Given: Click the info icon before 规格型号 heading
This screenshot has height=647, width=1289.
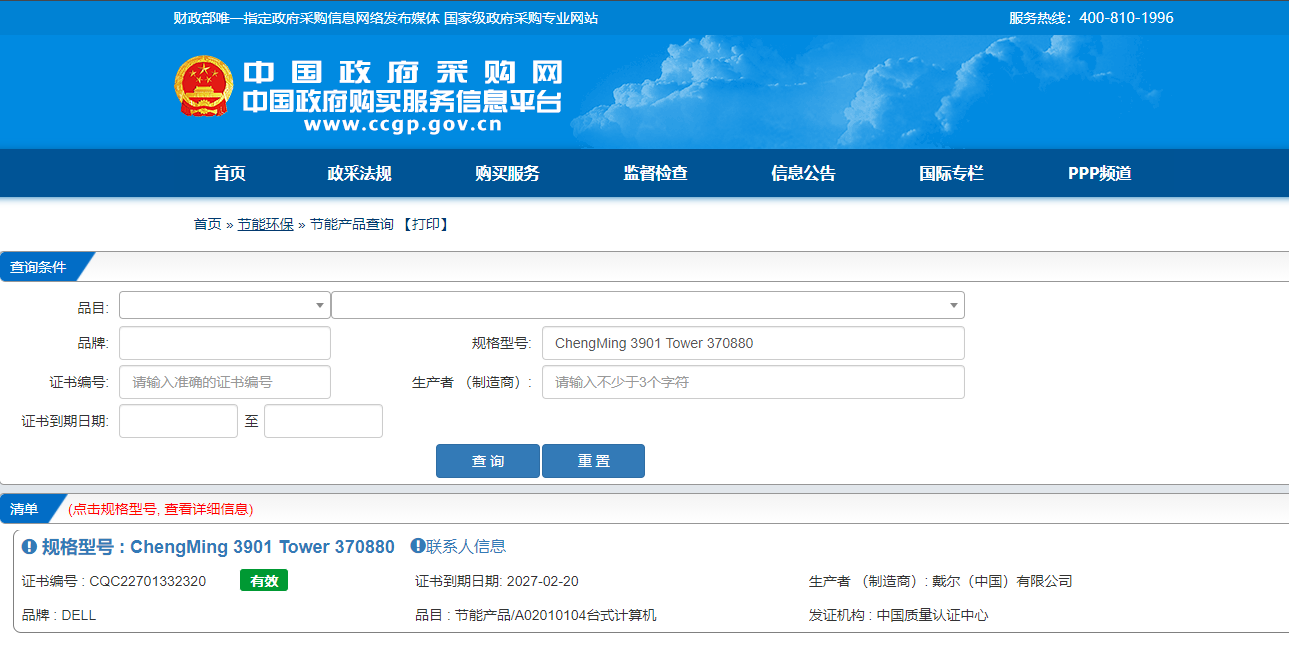Looking at the screenshot, I should click(x=29, y=547).
